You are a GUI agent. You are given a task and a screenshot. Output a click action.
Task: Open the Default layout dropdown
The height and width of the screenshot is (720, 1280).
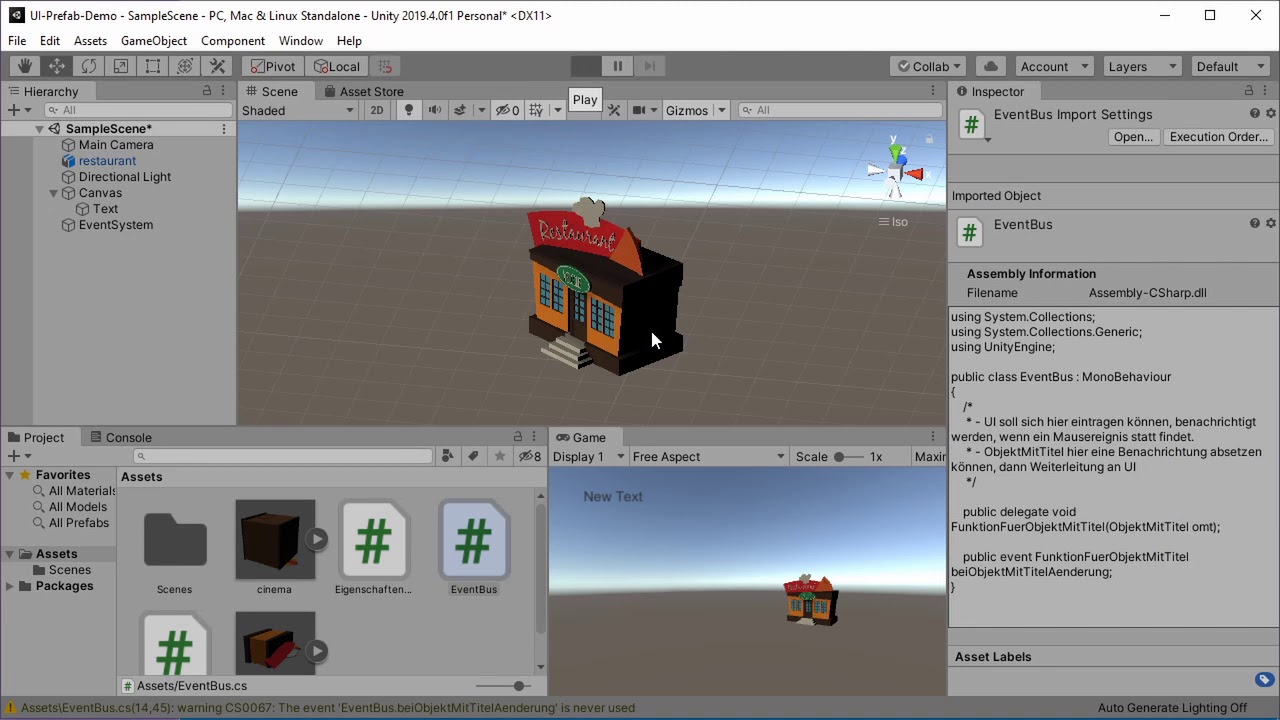1230,66
